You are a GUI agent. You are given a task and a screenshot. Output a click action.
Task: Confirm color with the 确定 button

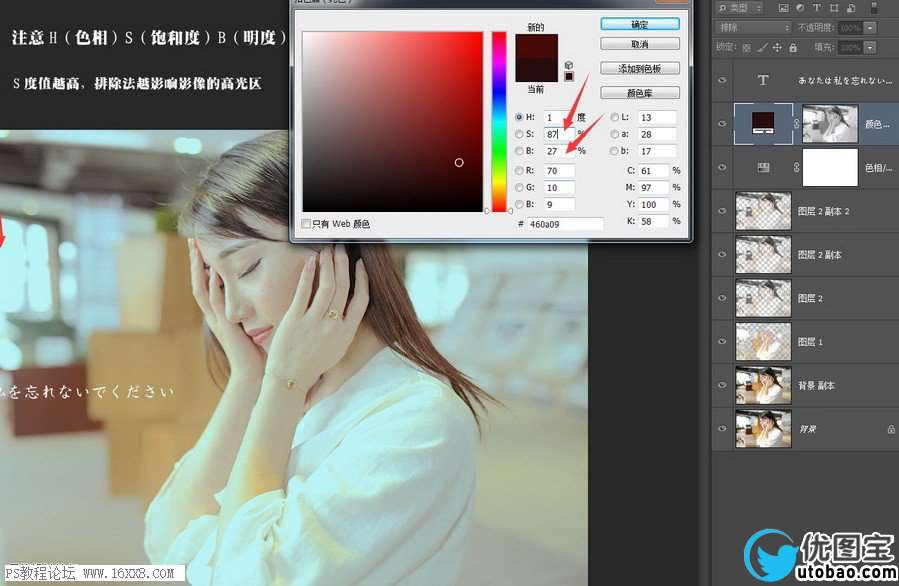point(640,24)
